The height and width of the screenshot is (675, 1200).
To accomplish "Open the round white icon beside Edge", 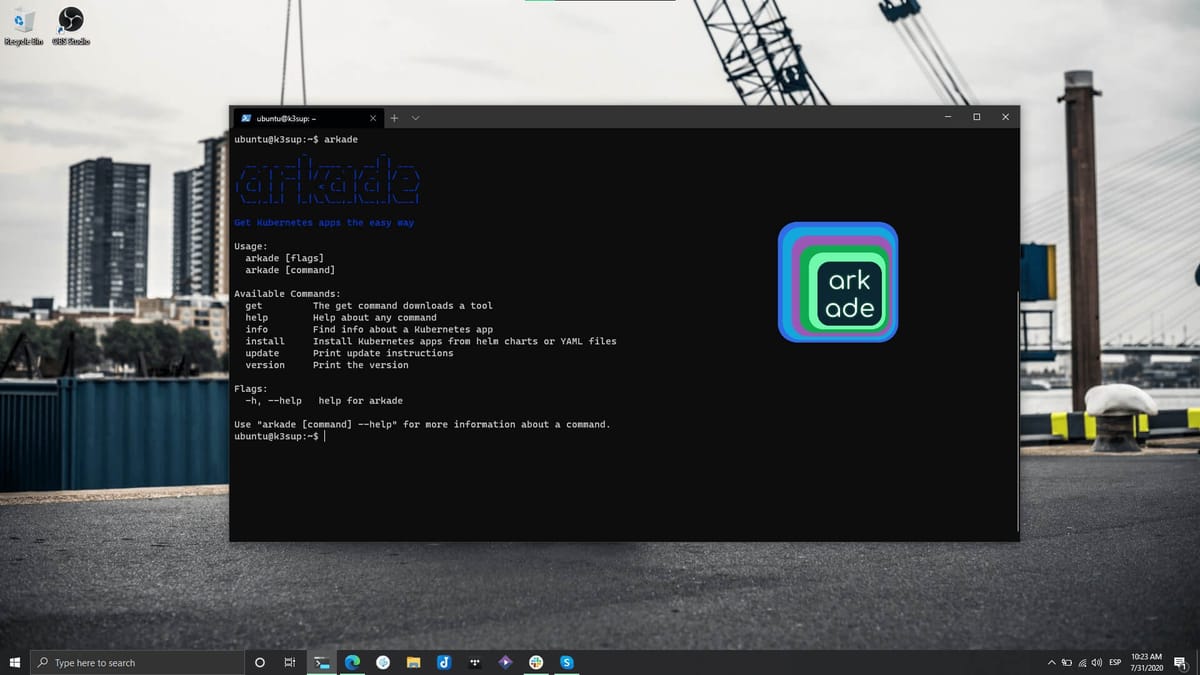I will click(x=383, y=662).
